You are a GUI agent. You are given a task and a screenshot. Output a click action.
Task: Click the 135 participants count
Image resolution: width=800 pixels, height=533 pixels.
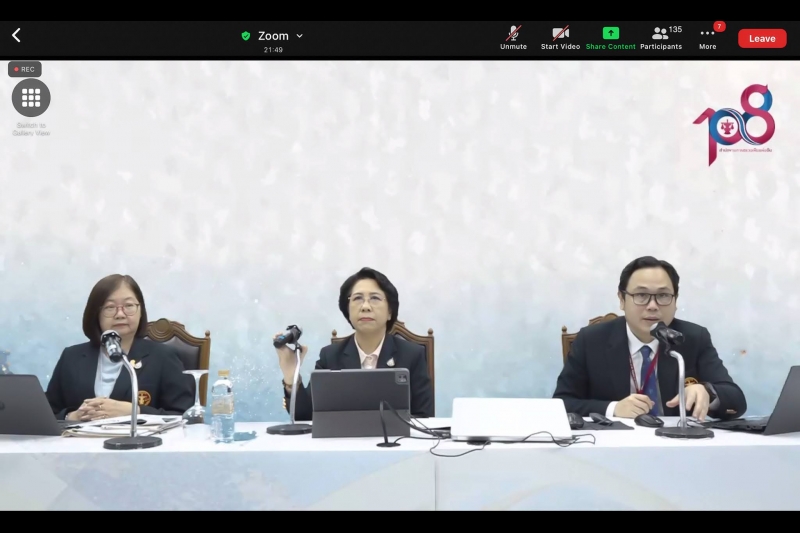pyautogui.click(x=676, y=29)
